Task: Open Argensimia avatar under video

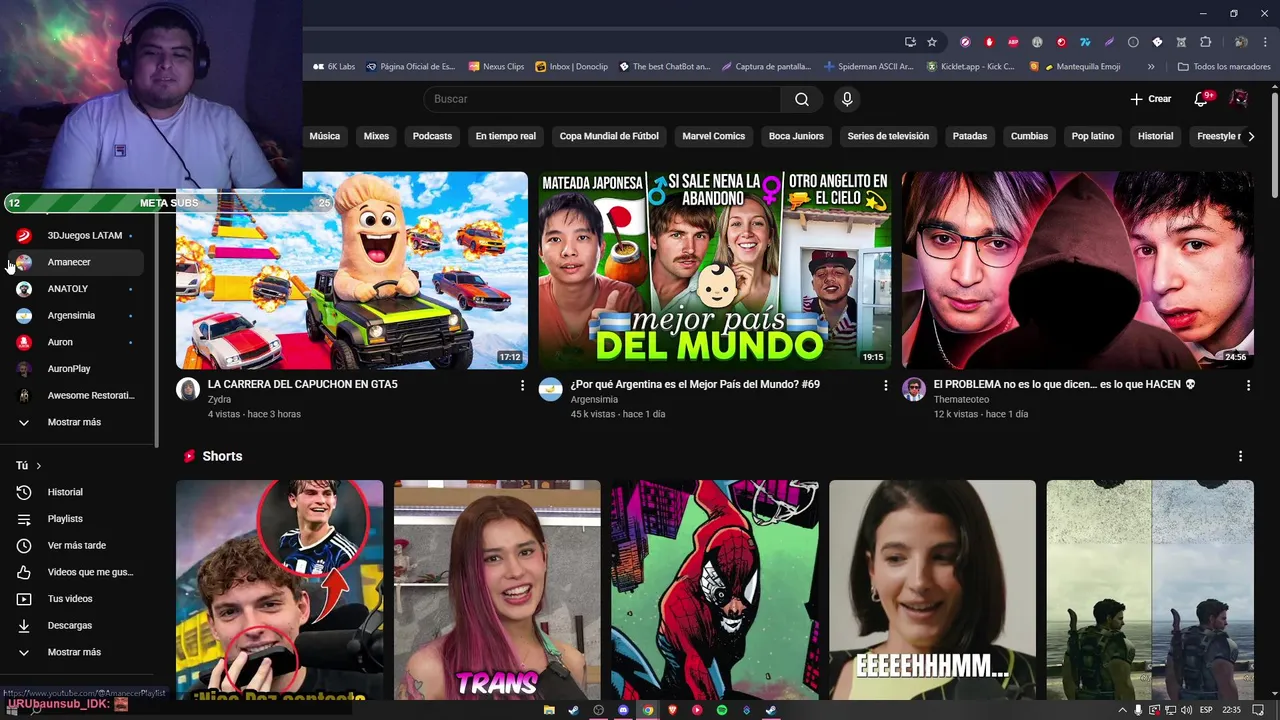Action: pyautogui.click(x=551, y=390)
